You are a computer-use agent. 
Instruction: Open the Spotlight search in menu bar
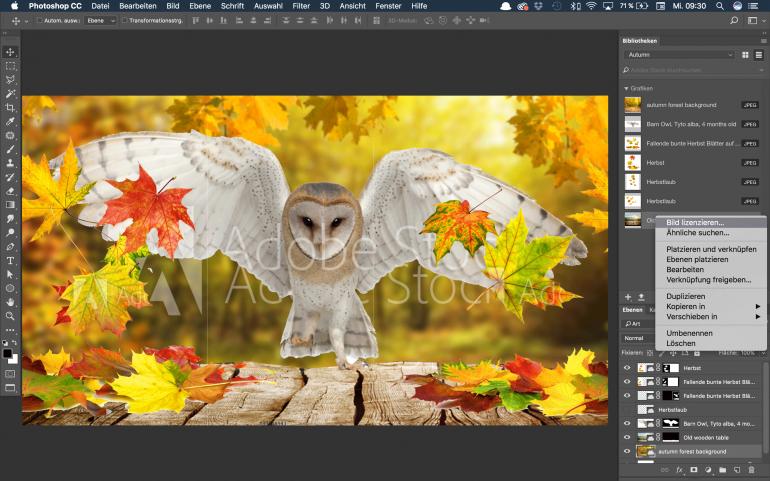click(720, 6)
